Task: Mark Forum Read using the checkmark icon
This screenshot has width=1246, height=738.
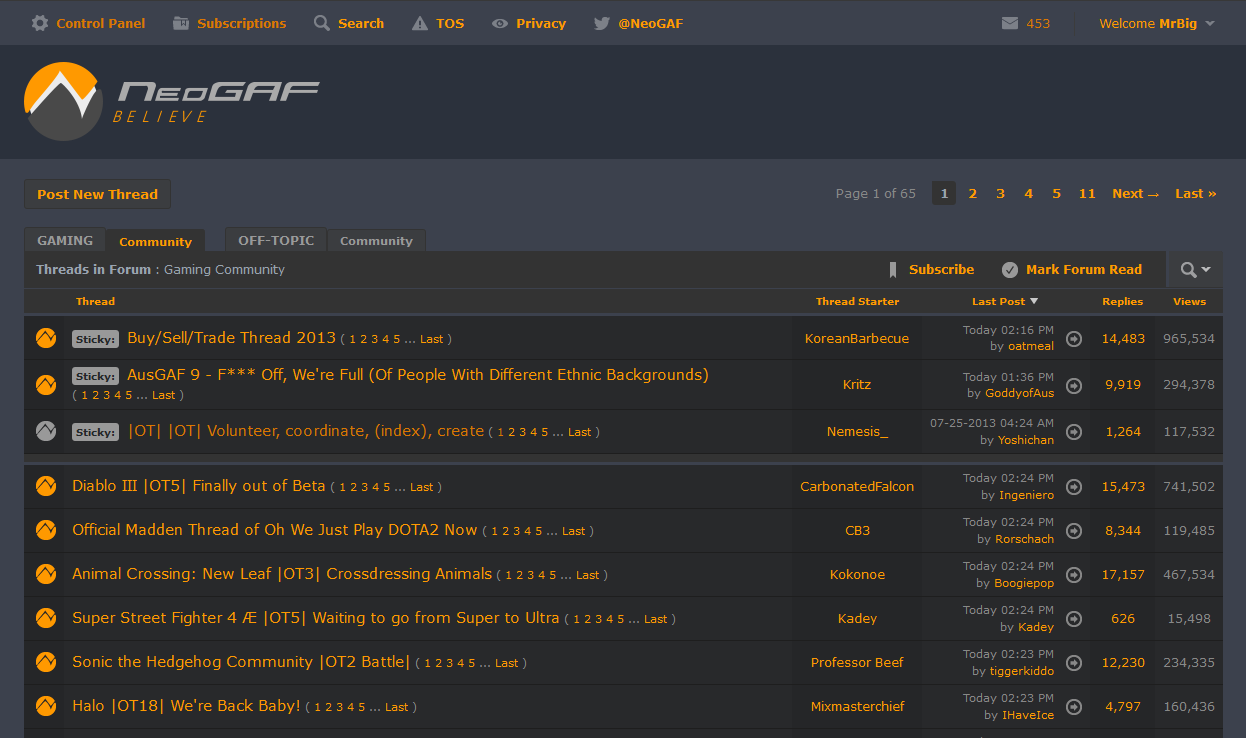Action: (x=1010, y=269)
